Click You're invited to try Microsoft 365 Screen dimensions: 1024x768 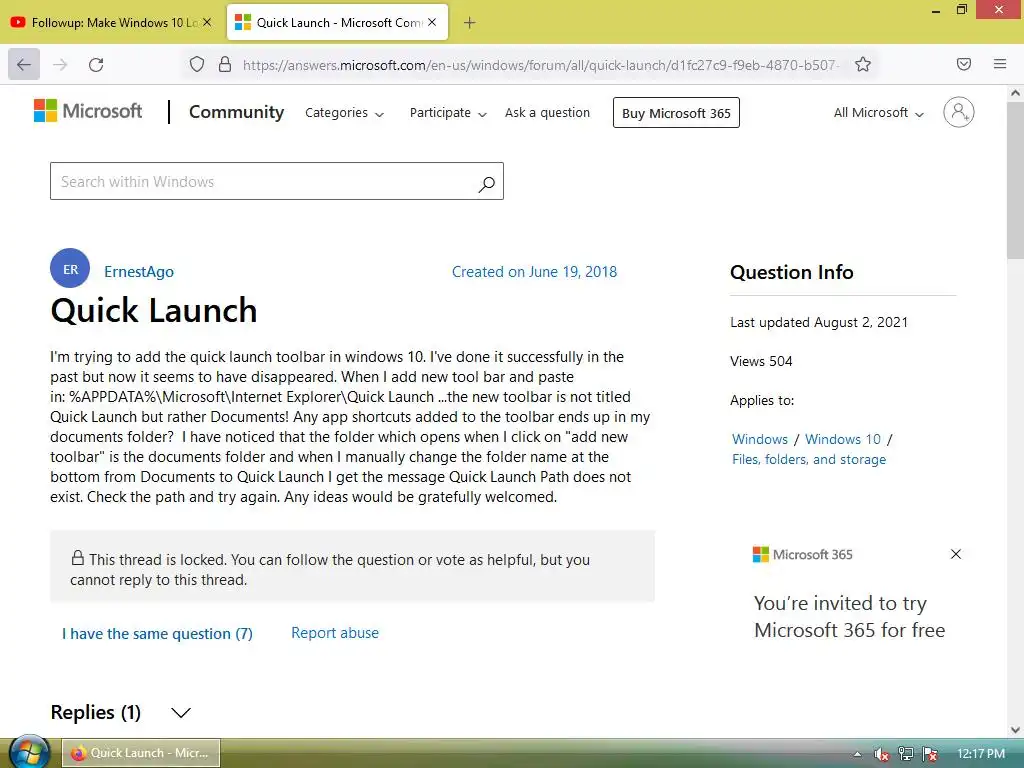point(849,616)
